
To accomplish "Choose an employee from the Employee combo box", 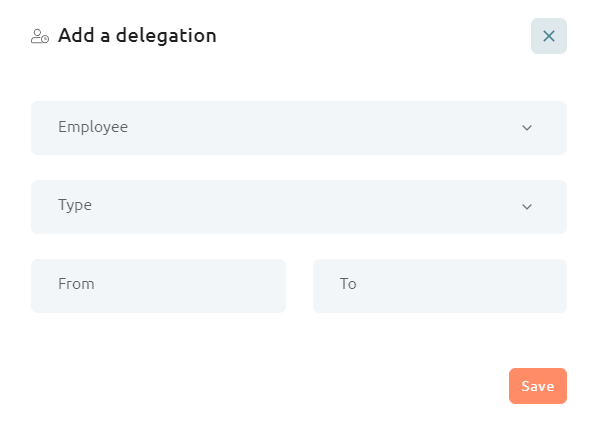I will click(x=299, y=128).
